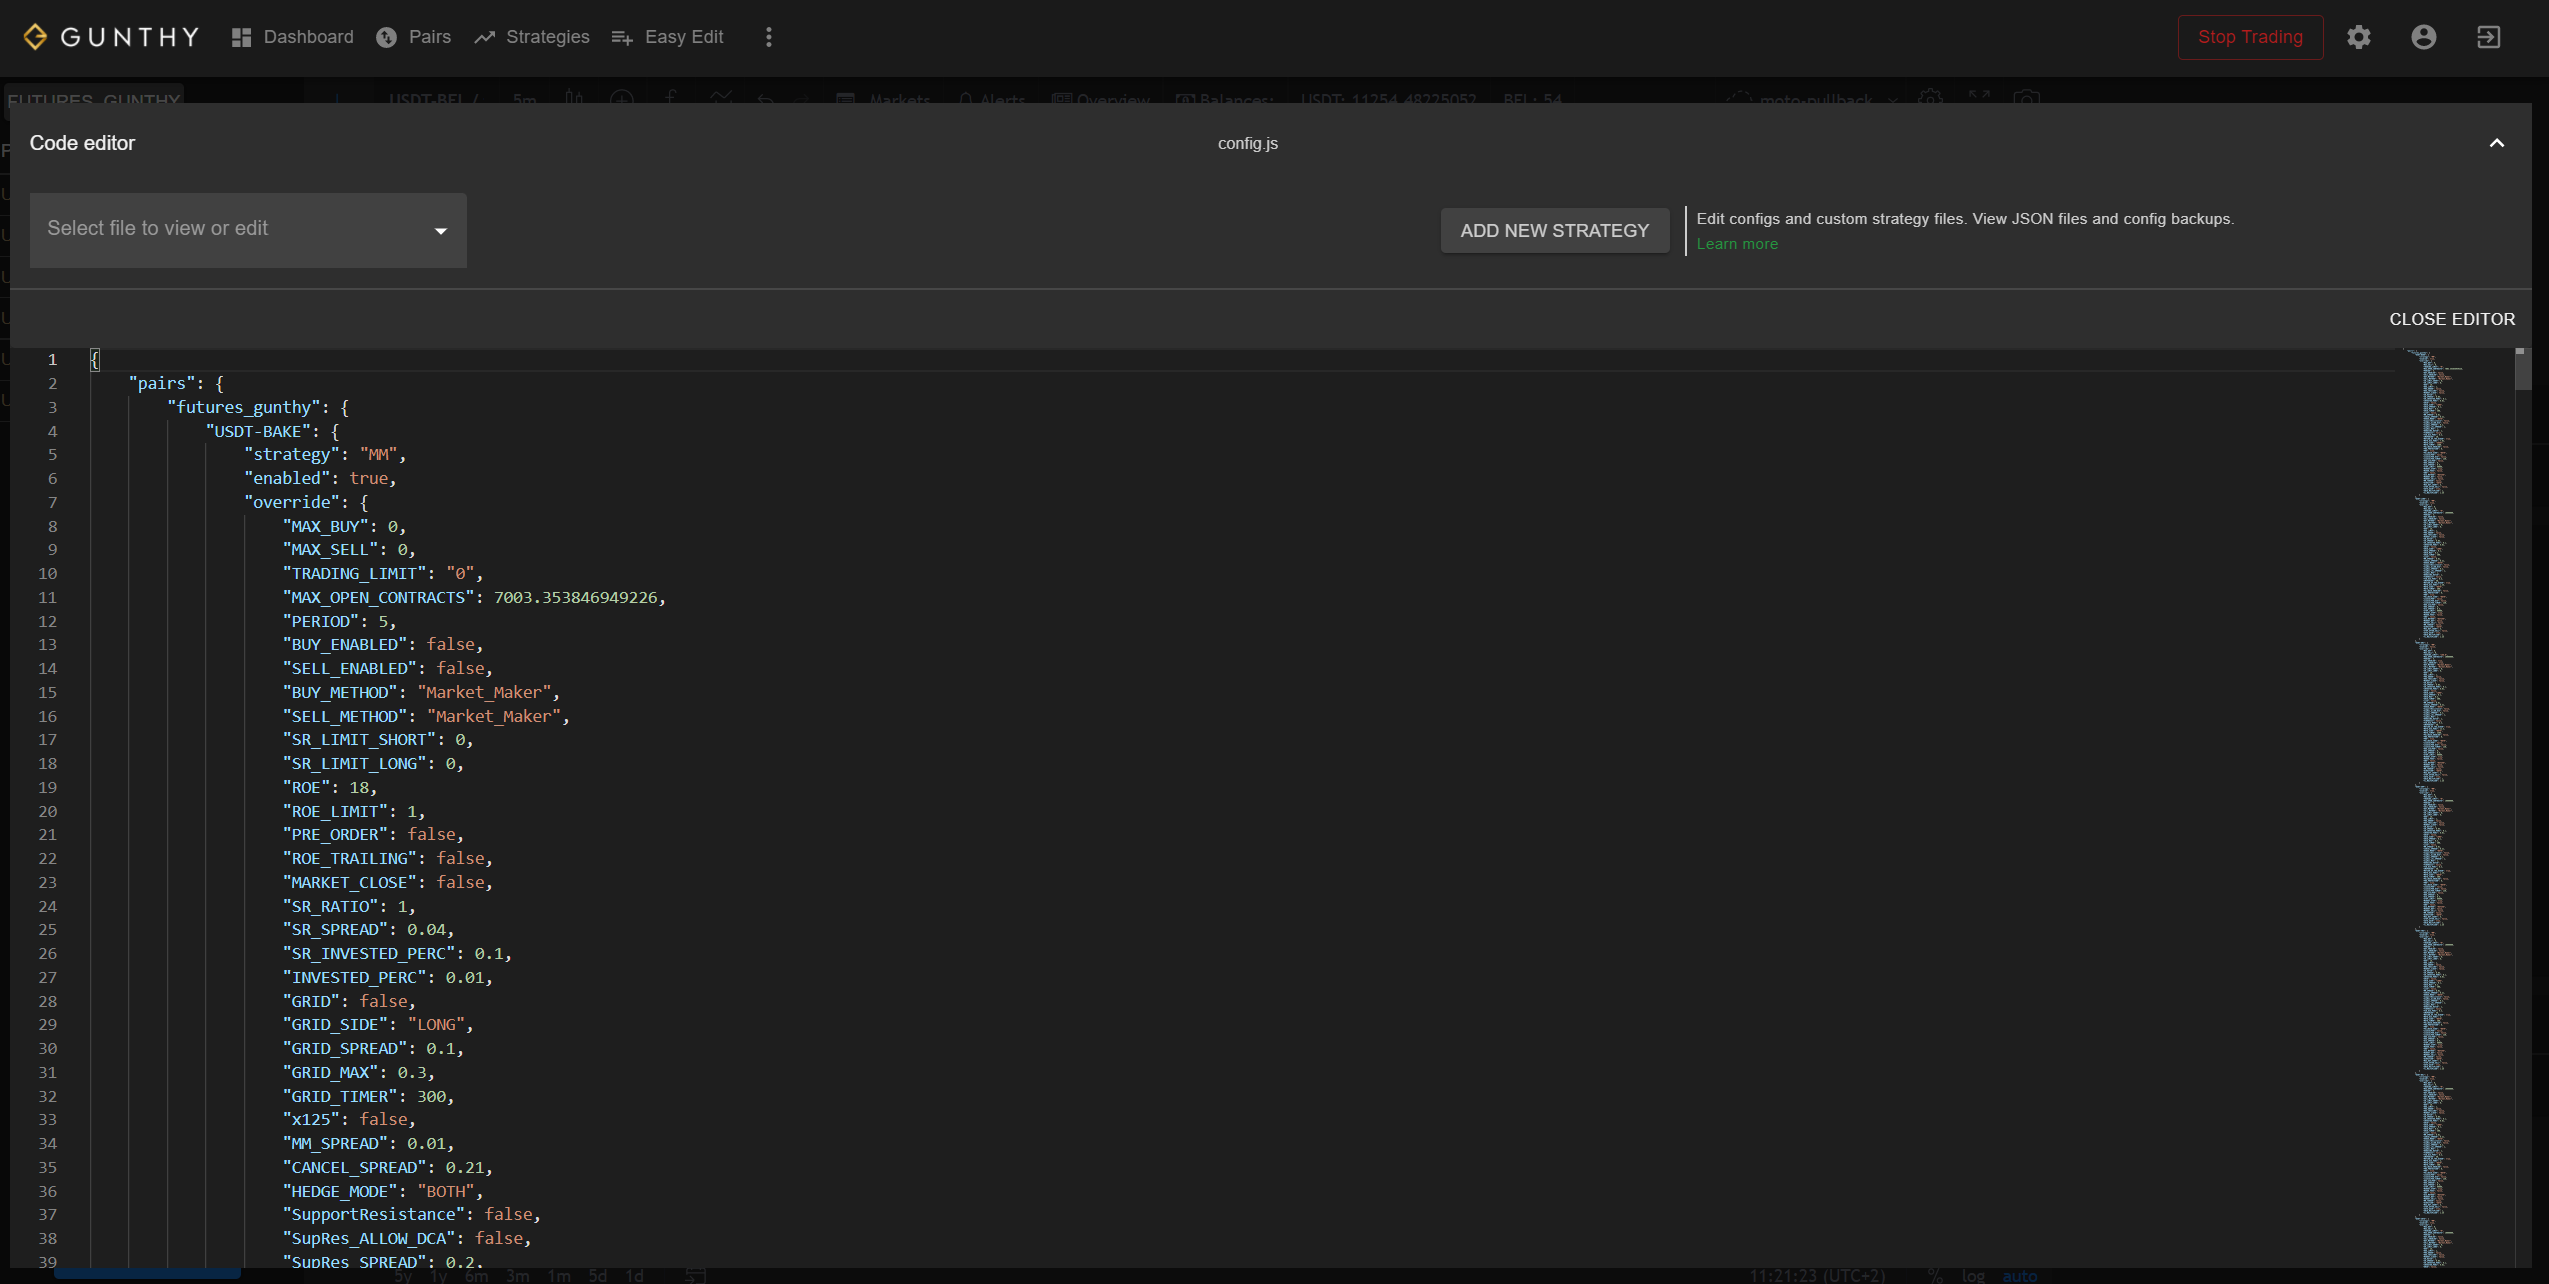Place cursor on line 1 opening brace
Screen dimensions: 2549x1284
pos(95,359)
